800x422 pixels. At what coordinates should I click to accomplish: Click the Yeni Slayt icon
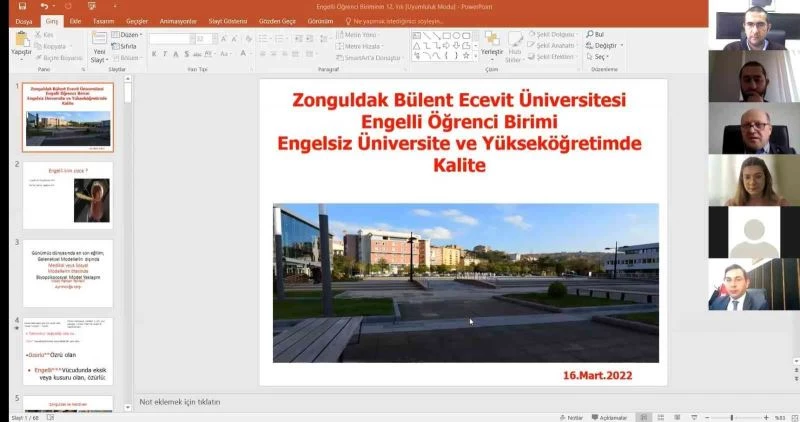click(99, 38)
